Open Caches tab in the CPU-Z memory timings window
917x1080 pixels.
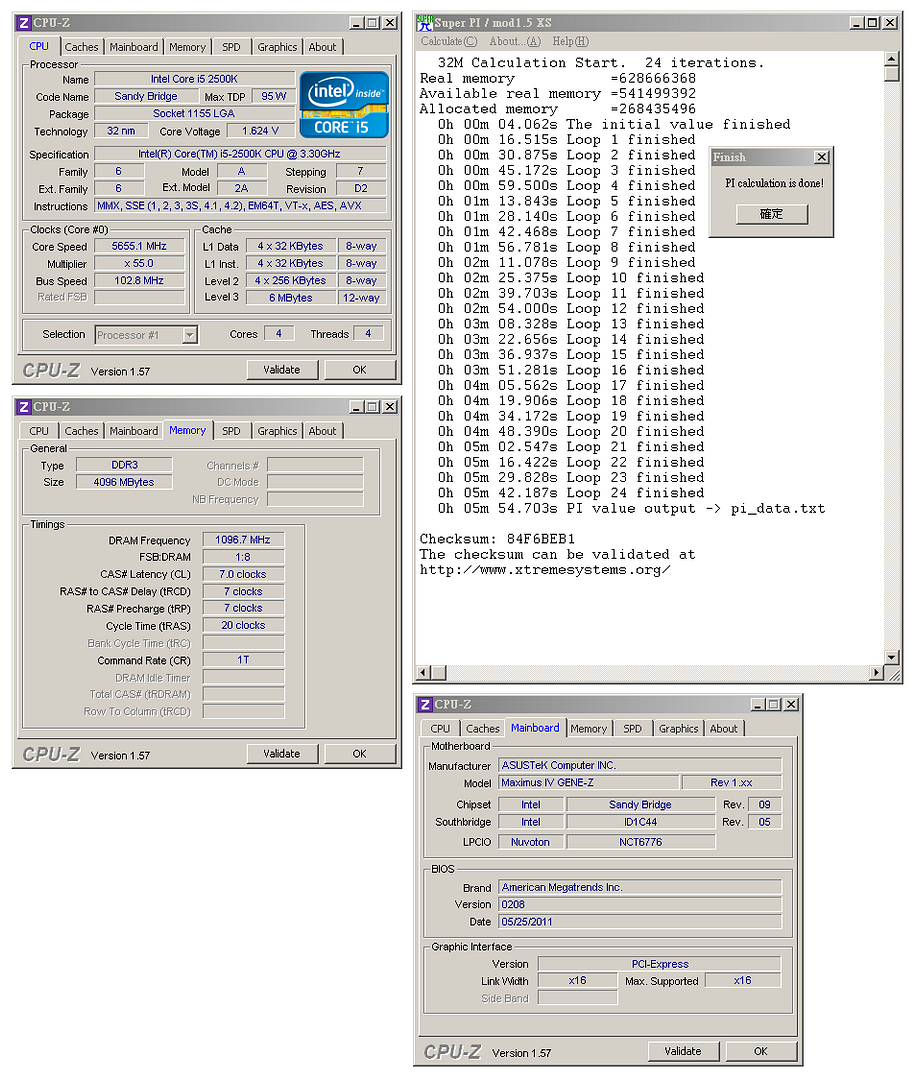pyautogui.click(x=81, y=431)
